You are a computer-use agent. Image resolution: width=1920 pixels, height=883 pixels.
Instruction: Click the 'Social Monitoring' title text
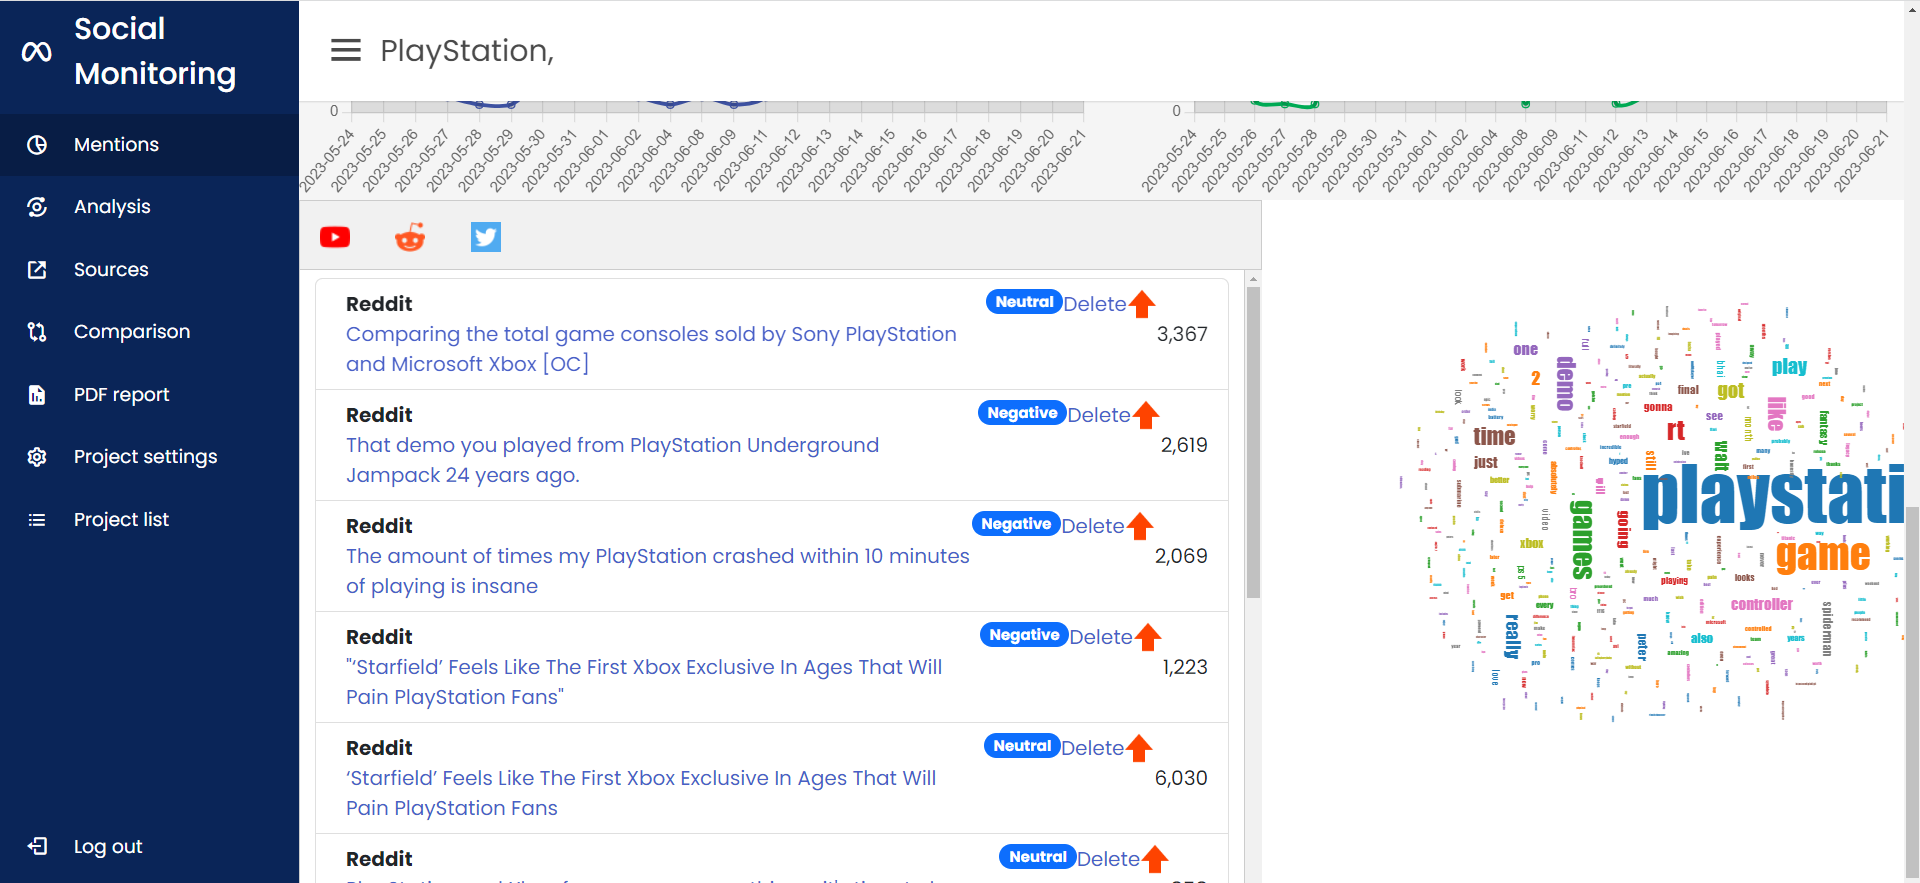(155, 51)
